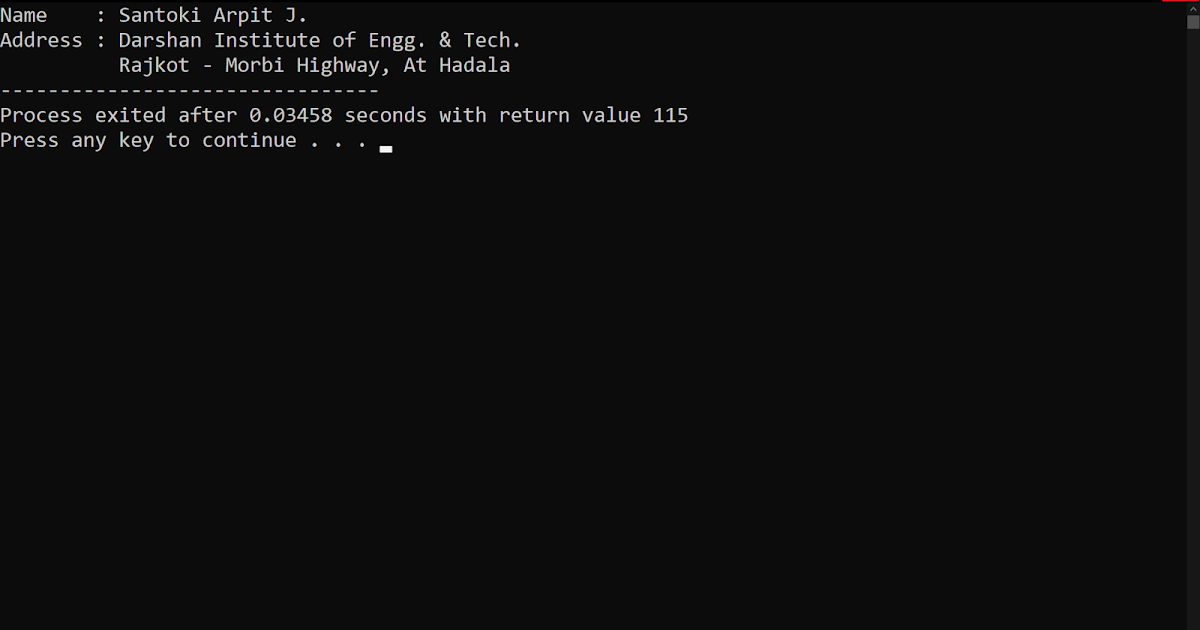1200x630 pixels.
Task: Click the empty black console area
Action: click(x=590, y=390)
